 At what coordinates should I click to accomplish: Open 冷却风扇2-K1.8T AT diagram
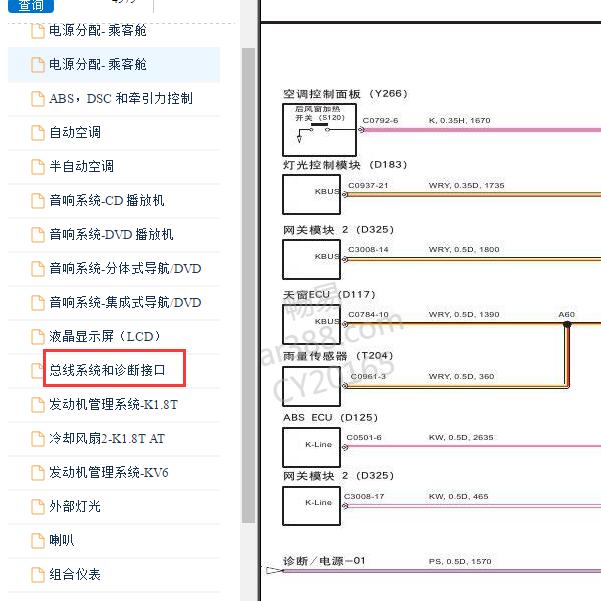click(107, 438)
